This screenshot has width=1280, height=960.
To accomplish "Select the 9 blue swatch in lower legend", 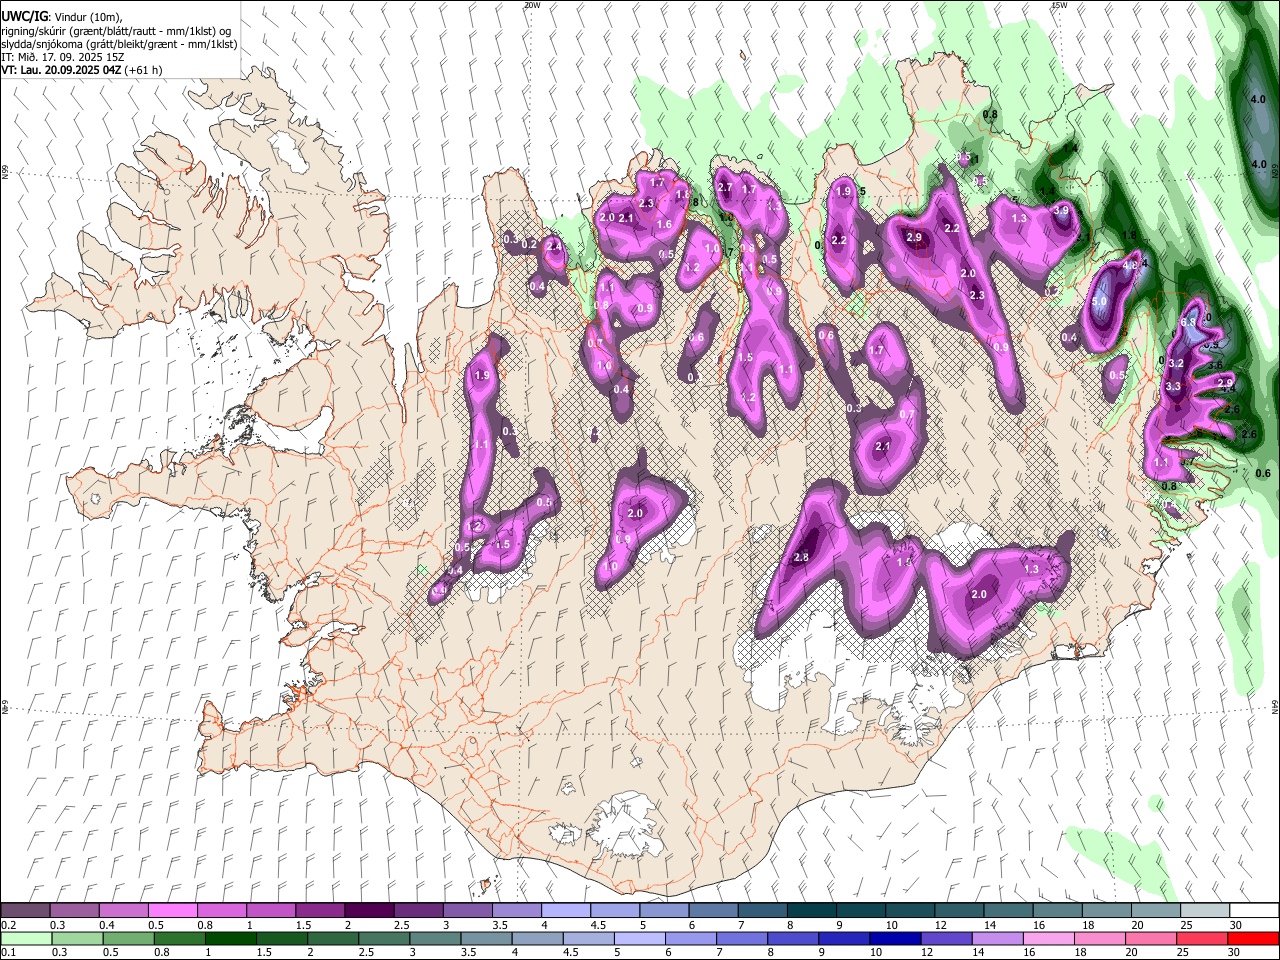I will point(843,939).
